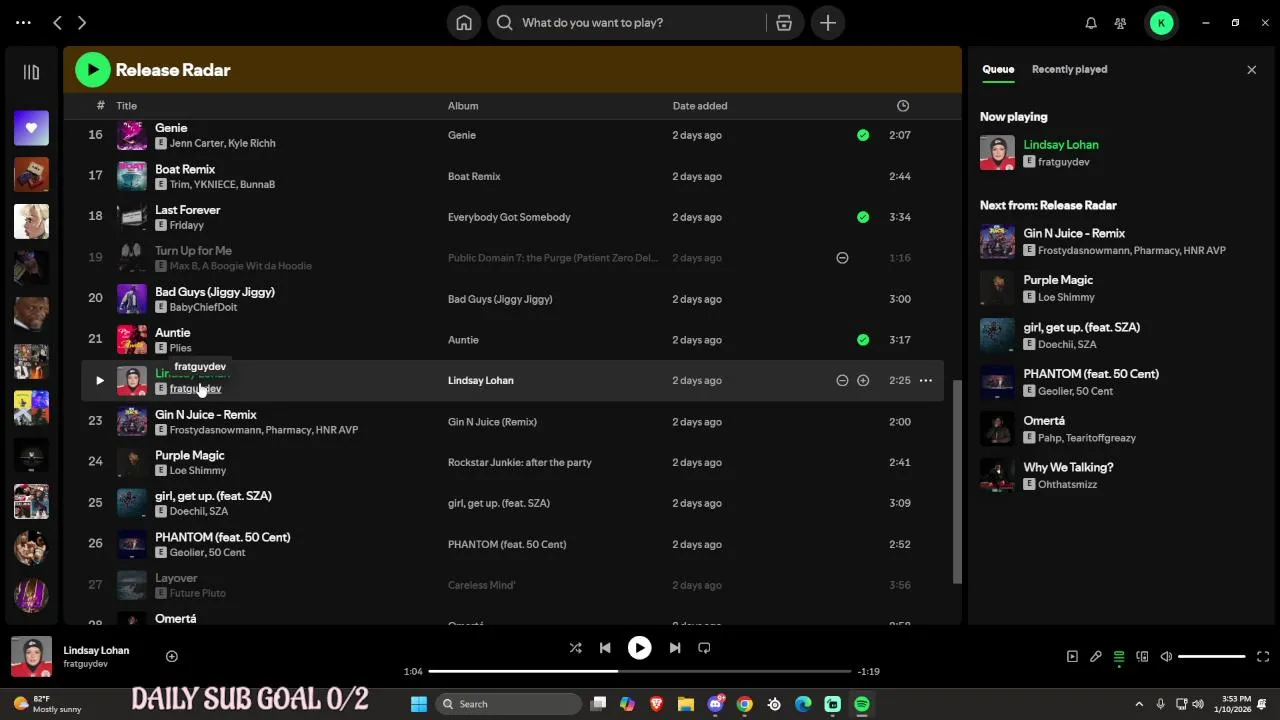Open the fratguydev artist link in row 22
This screenshot has height=720, width=1280.
tap(195, 389)
